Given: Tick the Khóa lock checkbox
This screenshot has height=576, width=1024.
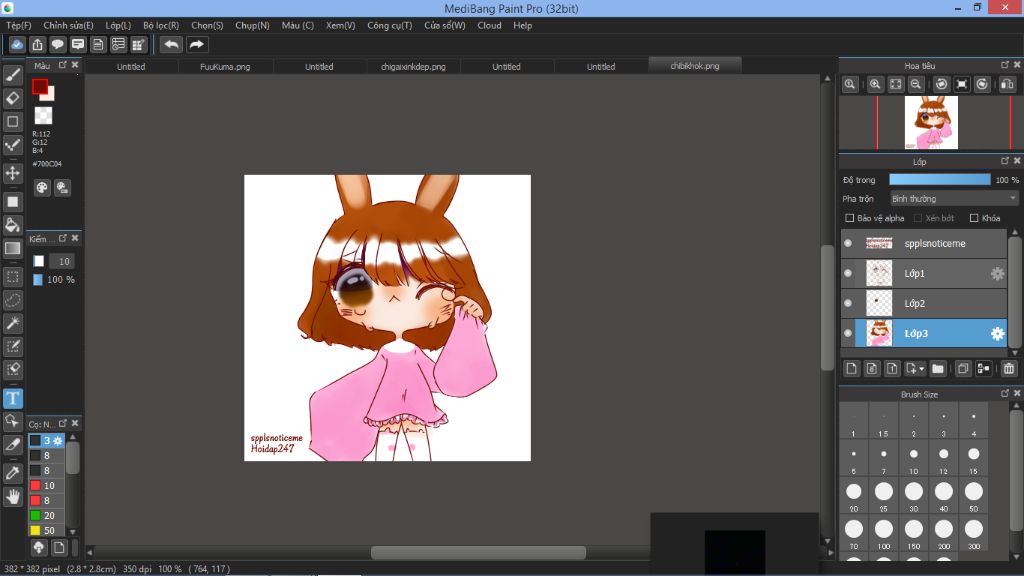Looking at the screenshot, I should pyautogui.click(x=974, y=218).
